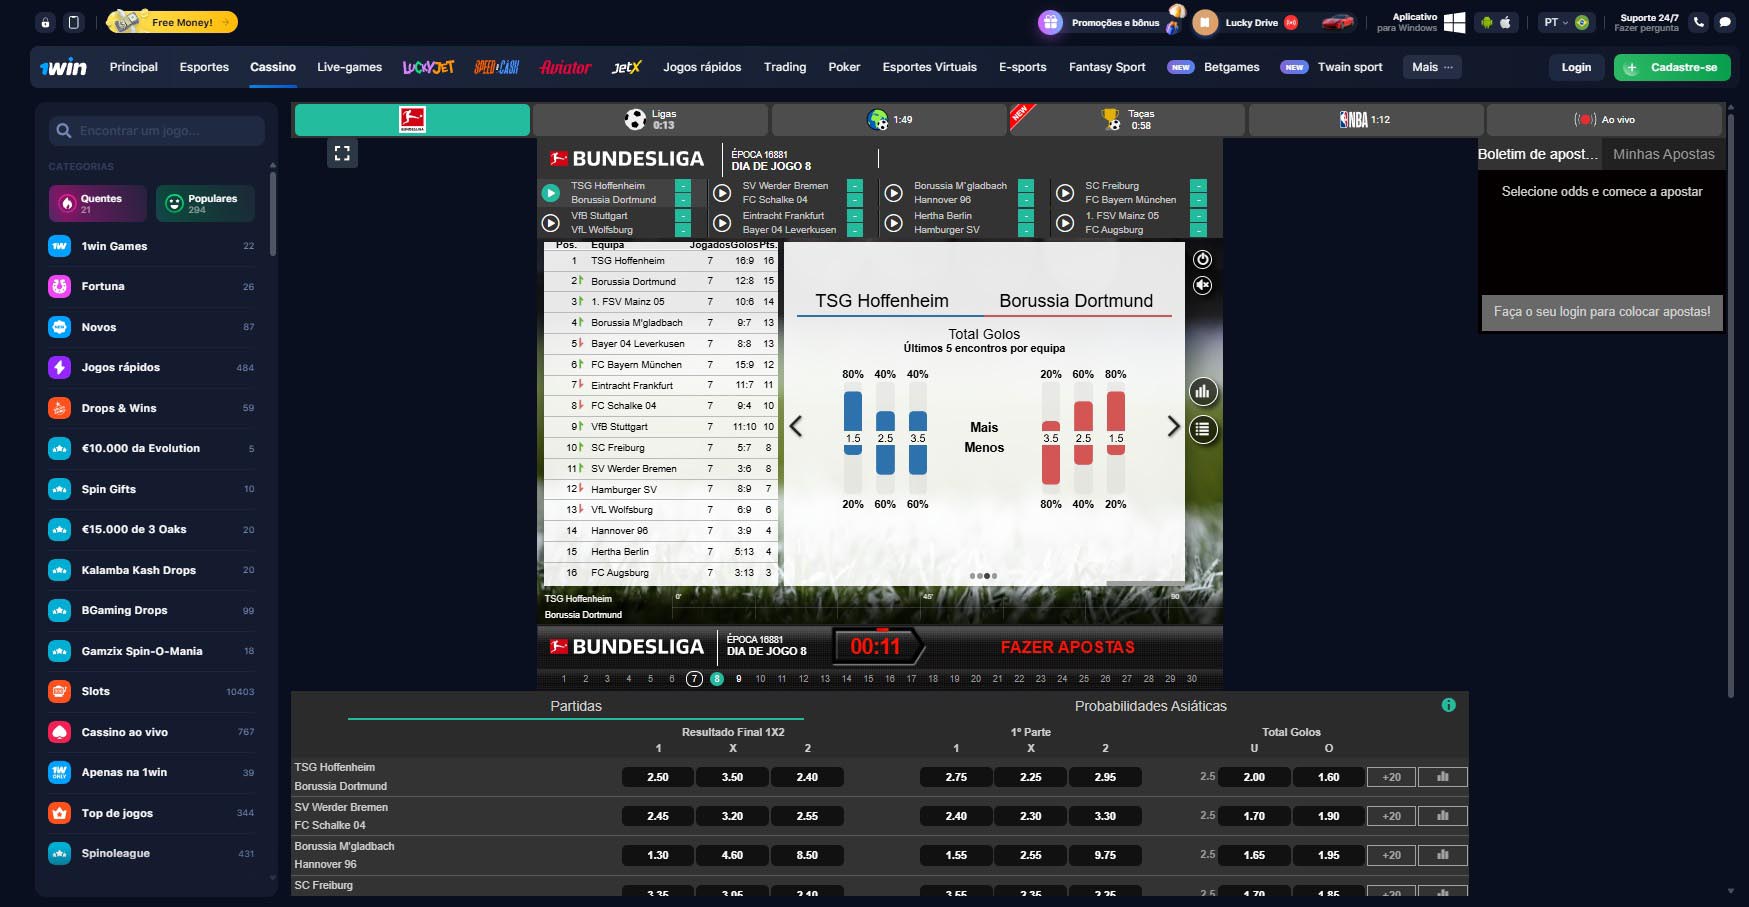Select odds 2.50 for TSG Hoffenheim win
Screen dimensions: 1749x907
[657, 777]
